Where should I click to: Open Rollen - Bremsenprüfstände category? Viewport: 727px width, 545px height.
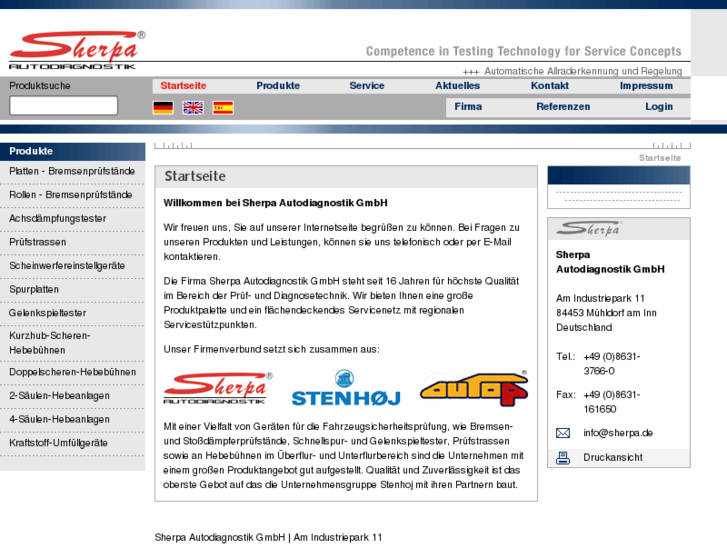[x=72, y=195]
